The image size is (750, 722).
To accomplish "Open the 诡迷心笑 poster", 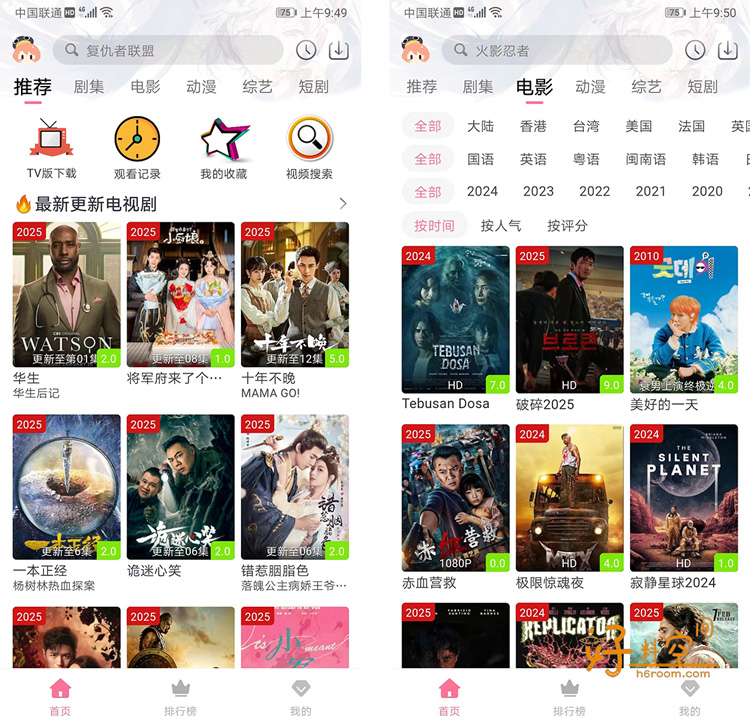I will [181, 487].
